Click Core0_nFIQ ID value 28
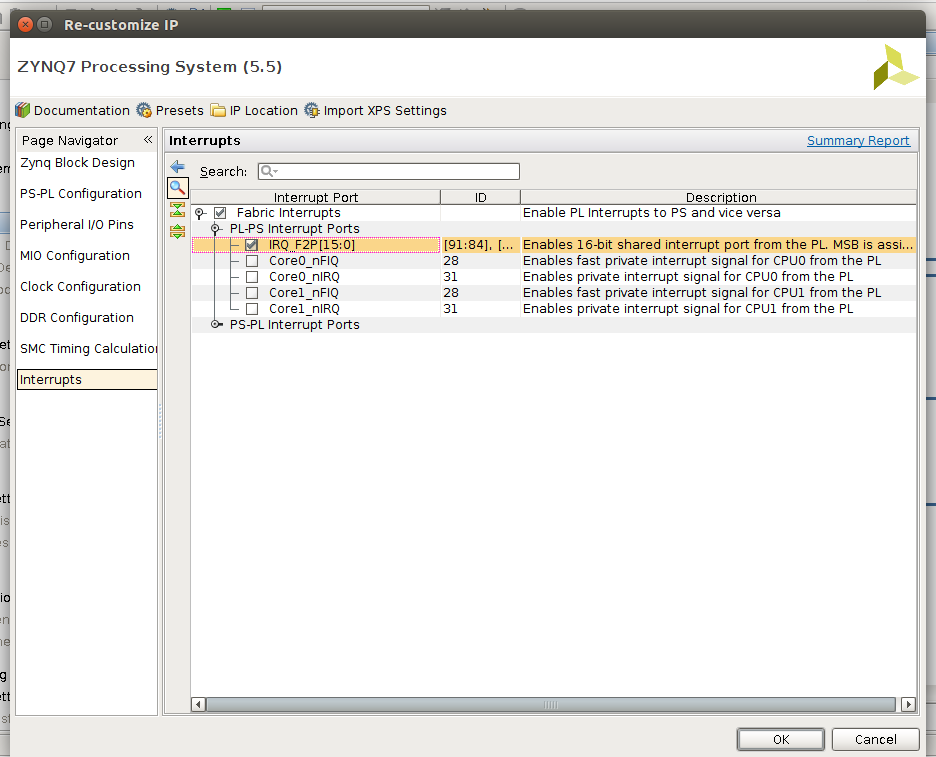This screenshot has width=936, height=757. coord(451,261)
